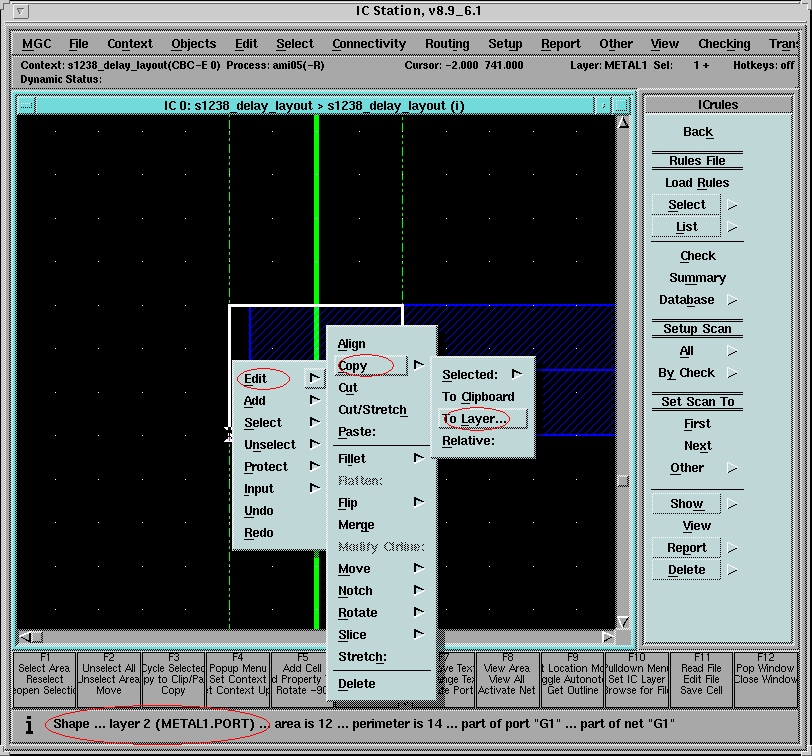812x756 pixels.
Task: Open the window menu icon in IC Station title bar
Action: [22, 11]
